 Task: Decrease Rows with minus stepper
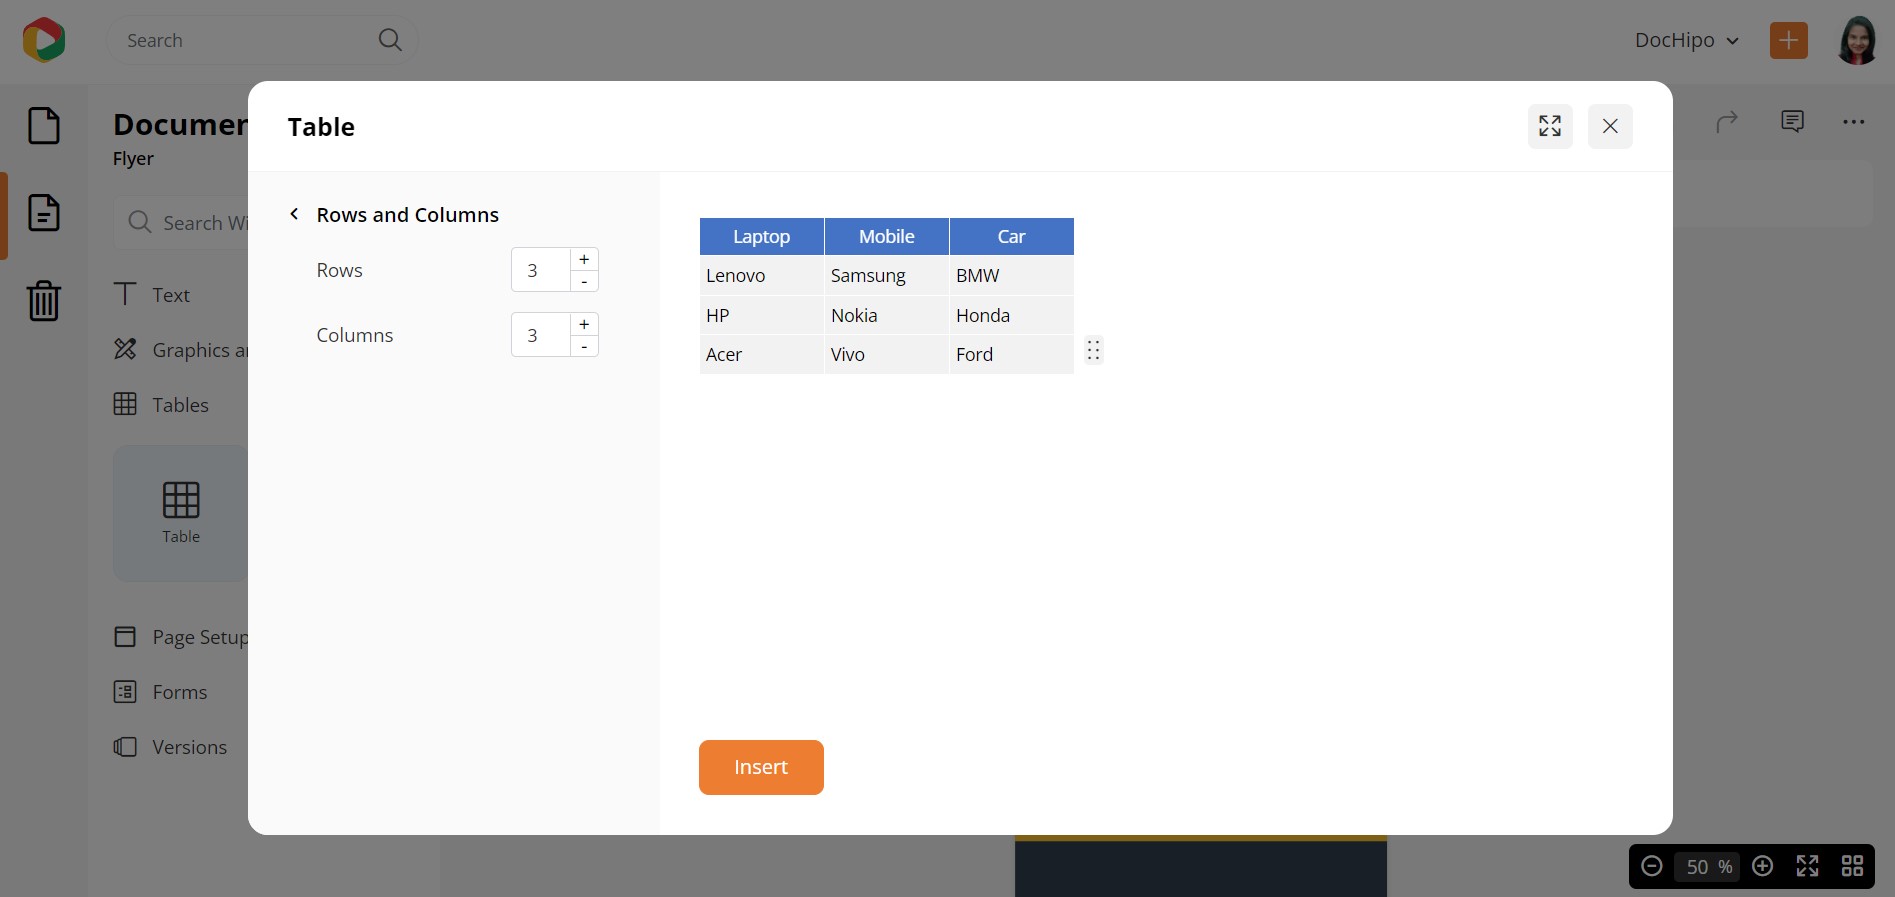point(584,281)
